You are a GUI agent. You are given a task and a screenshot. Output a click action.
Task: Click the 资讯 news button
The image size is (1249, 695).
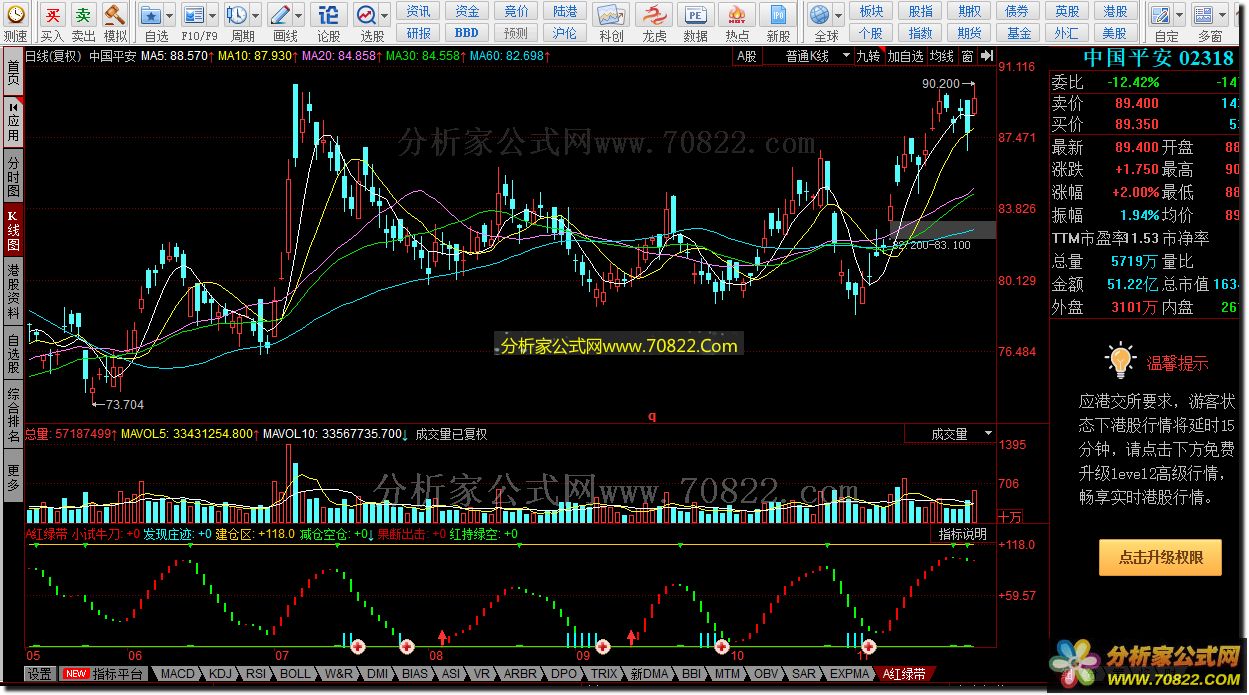[419, 11]
